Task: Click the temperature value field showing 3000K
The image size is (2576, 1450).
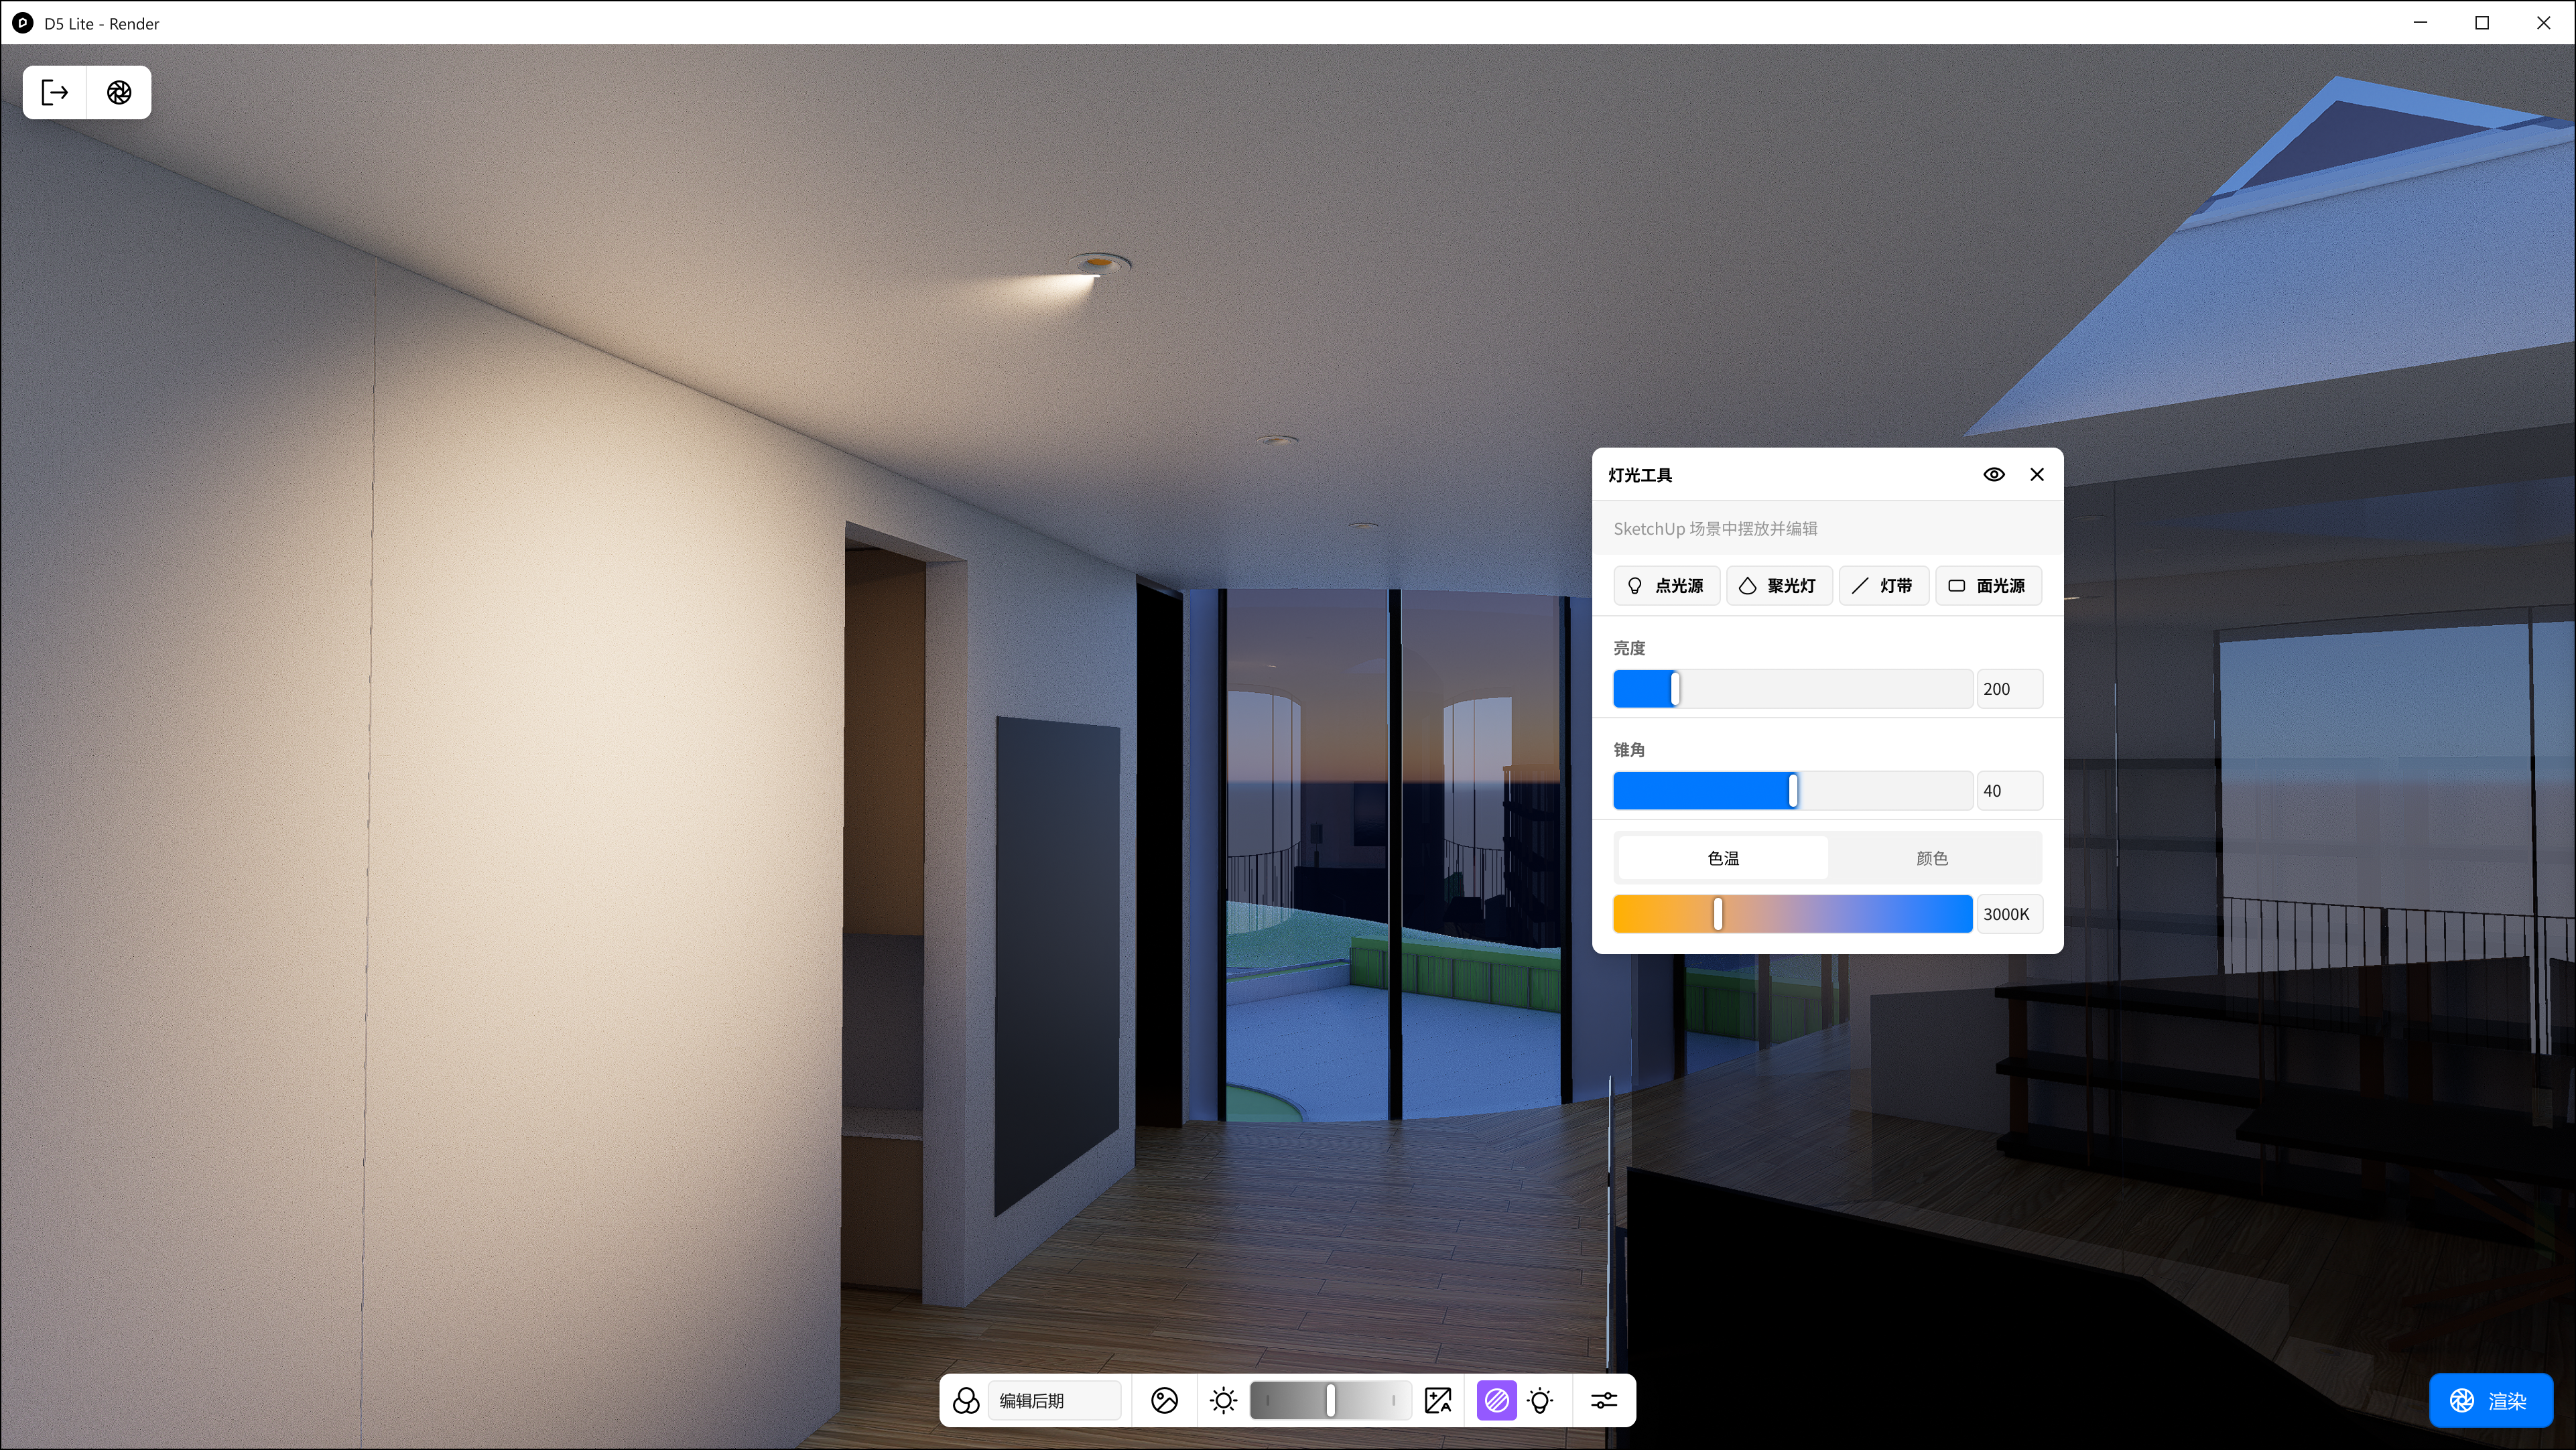Action: point(2009,914)
